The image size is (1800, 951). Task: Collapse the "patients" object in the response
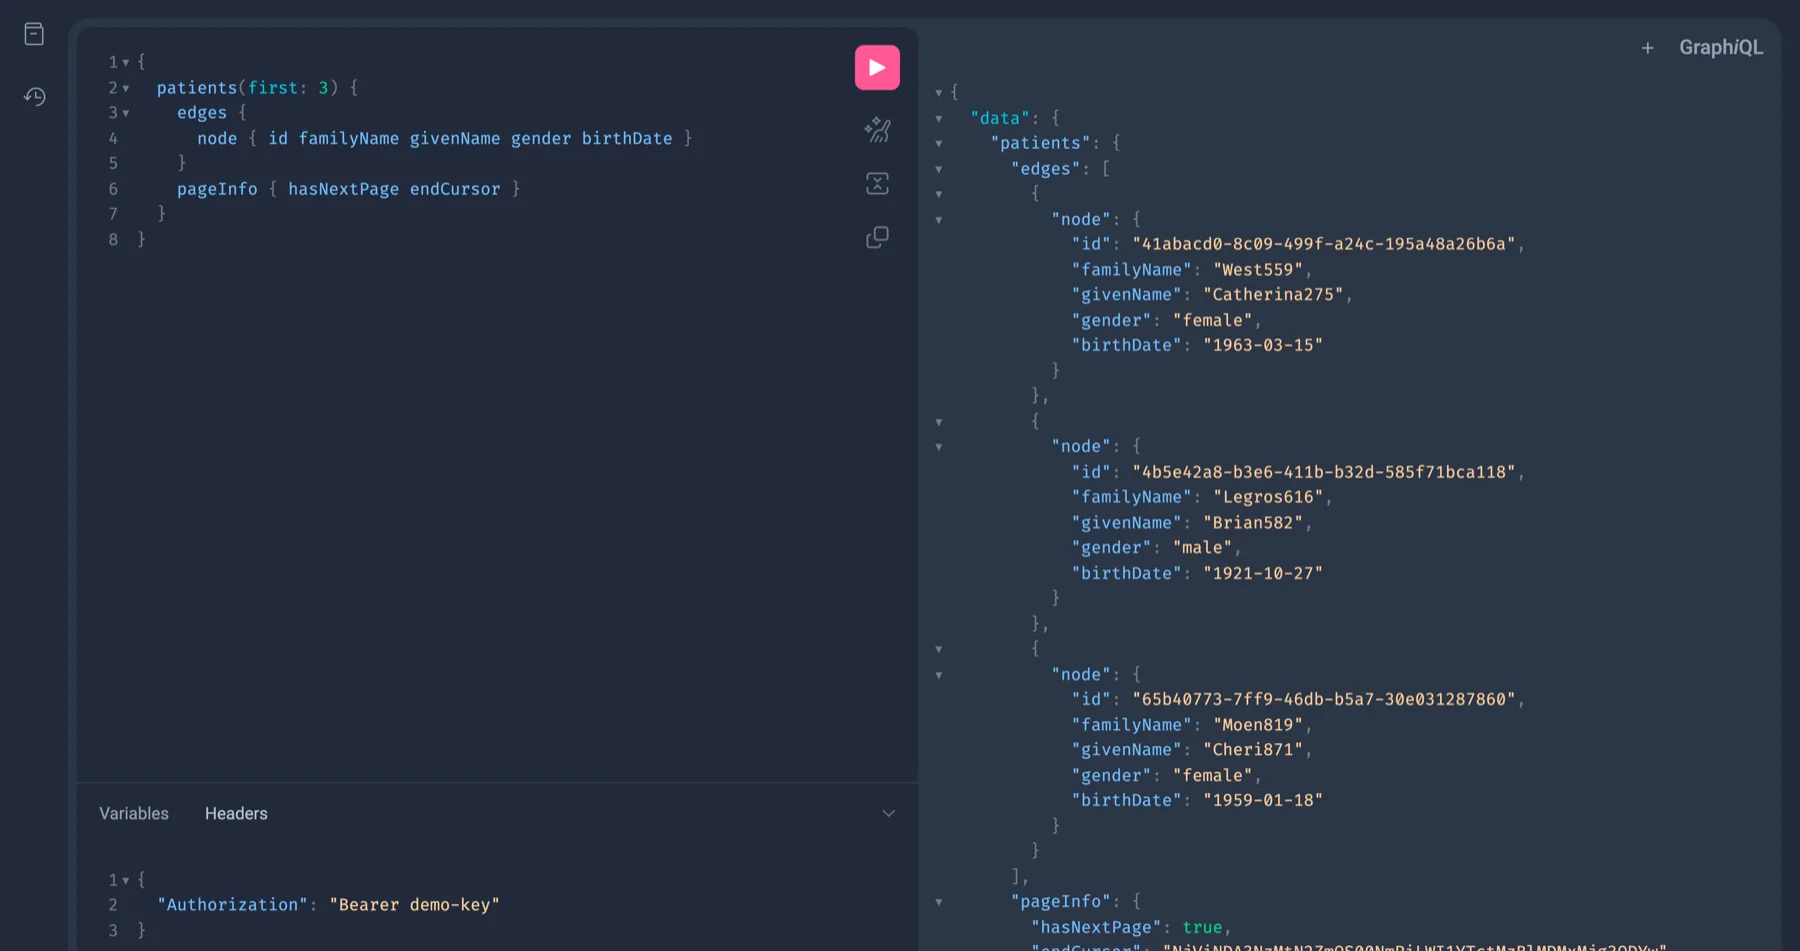point(939,144)
